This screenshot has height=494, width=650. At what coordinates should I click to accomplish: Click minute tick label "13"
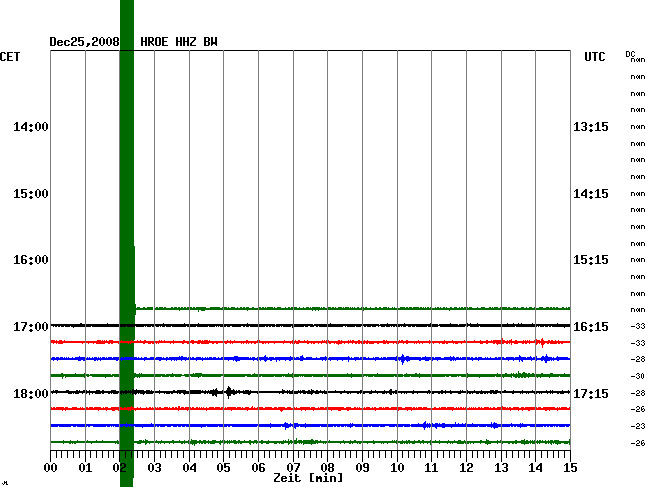tap(501, 468)
